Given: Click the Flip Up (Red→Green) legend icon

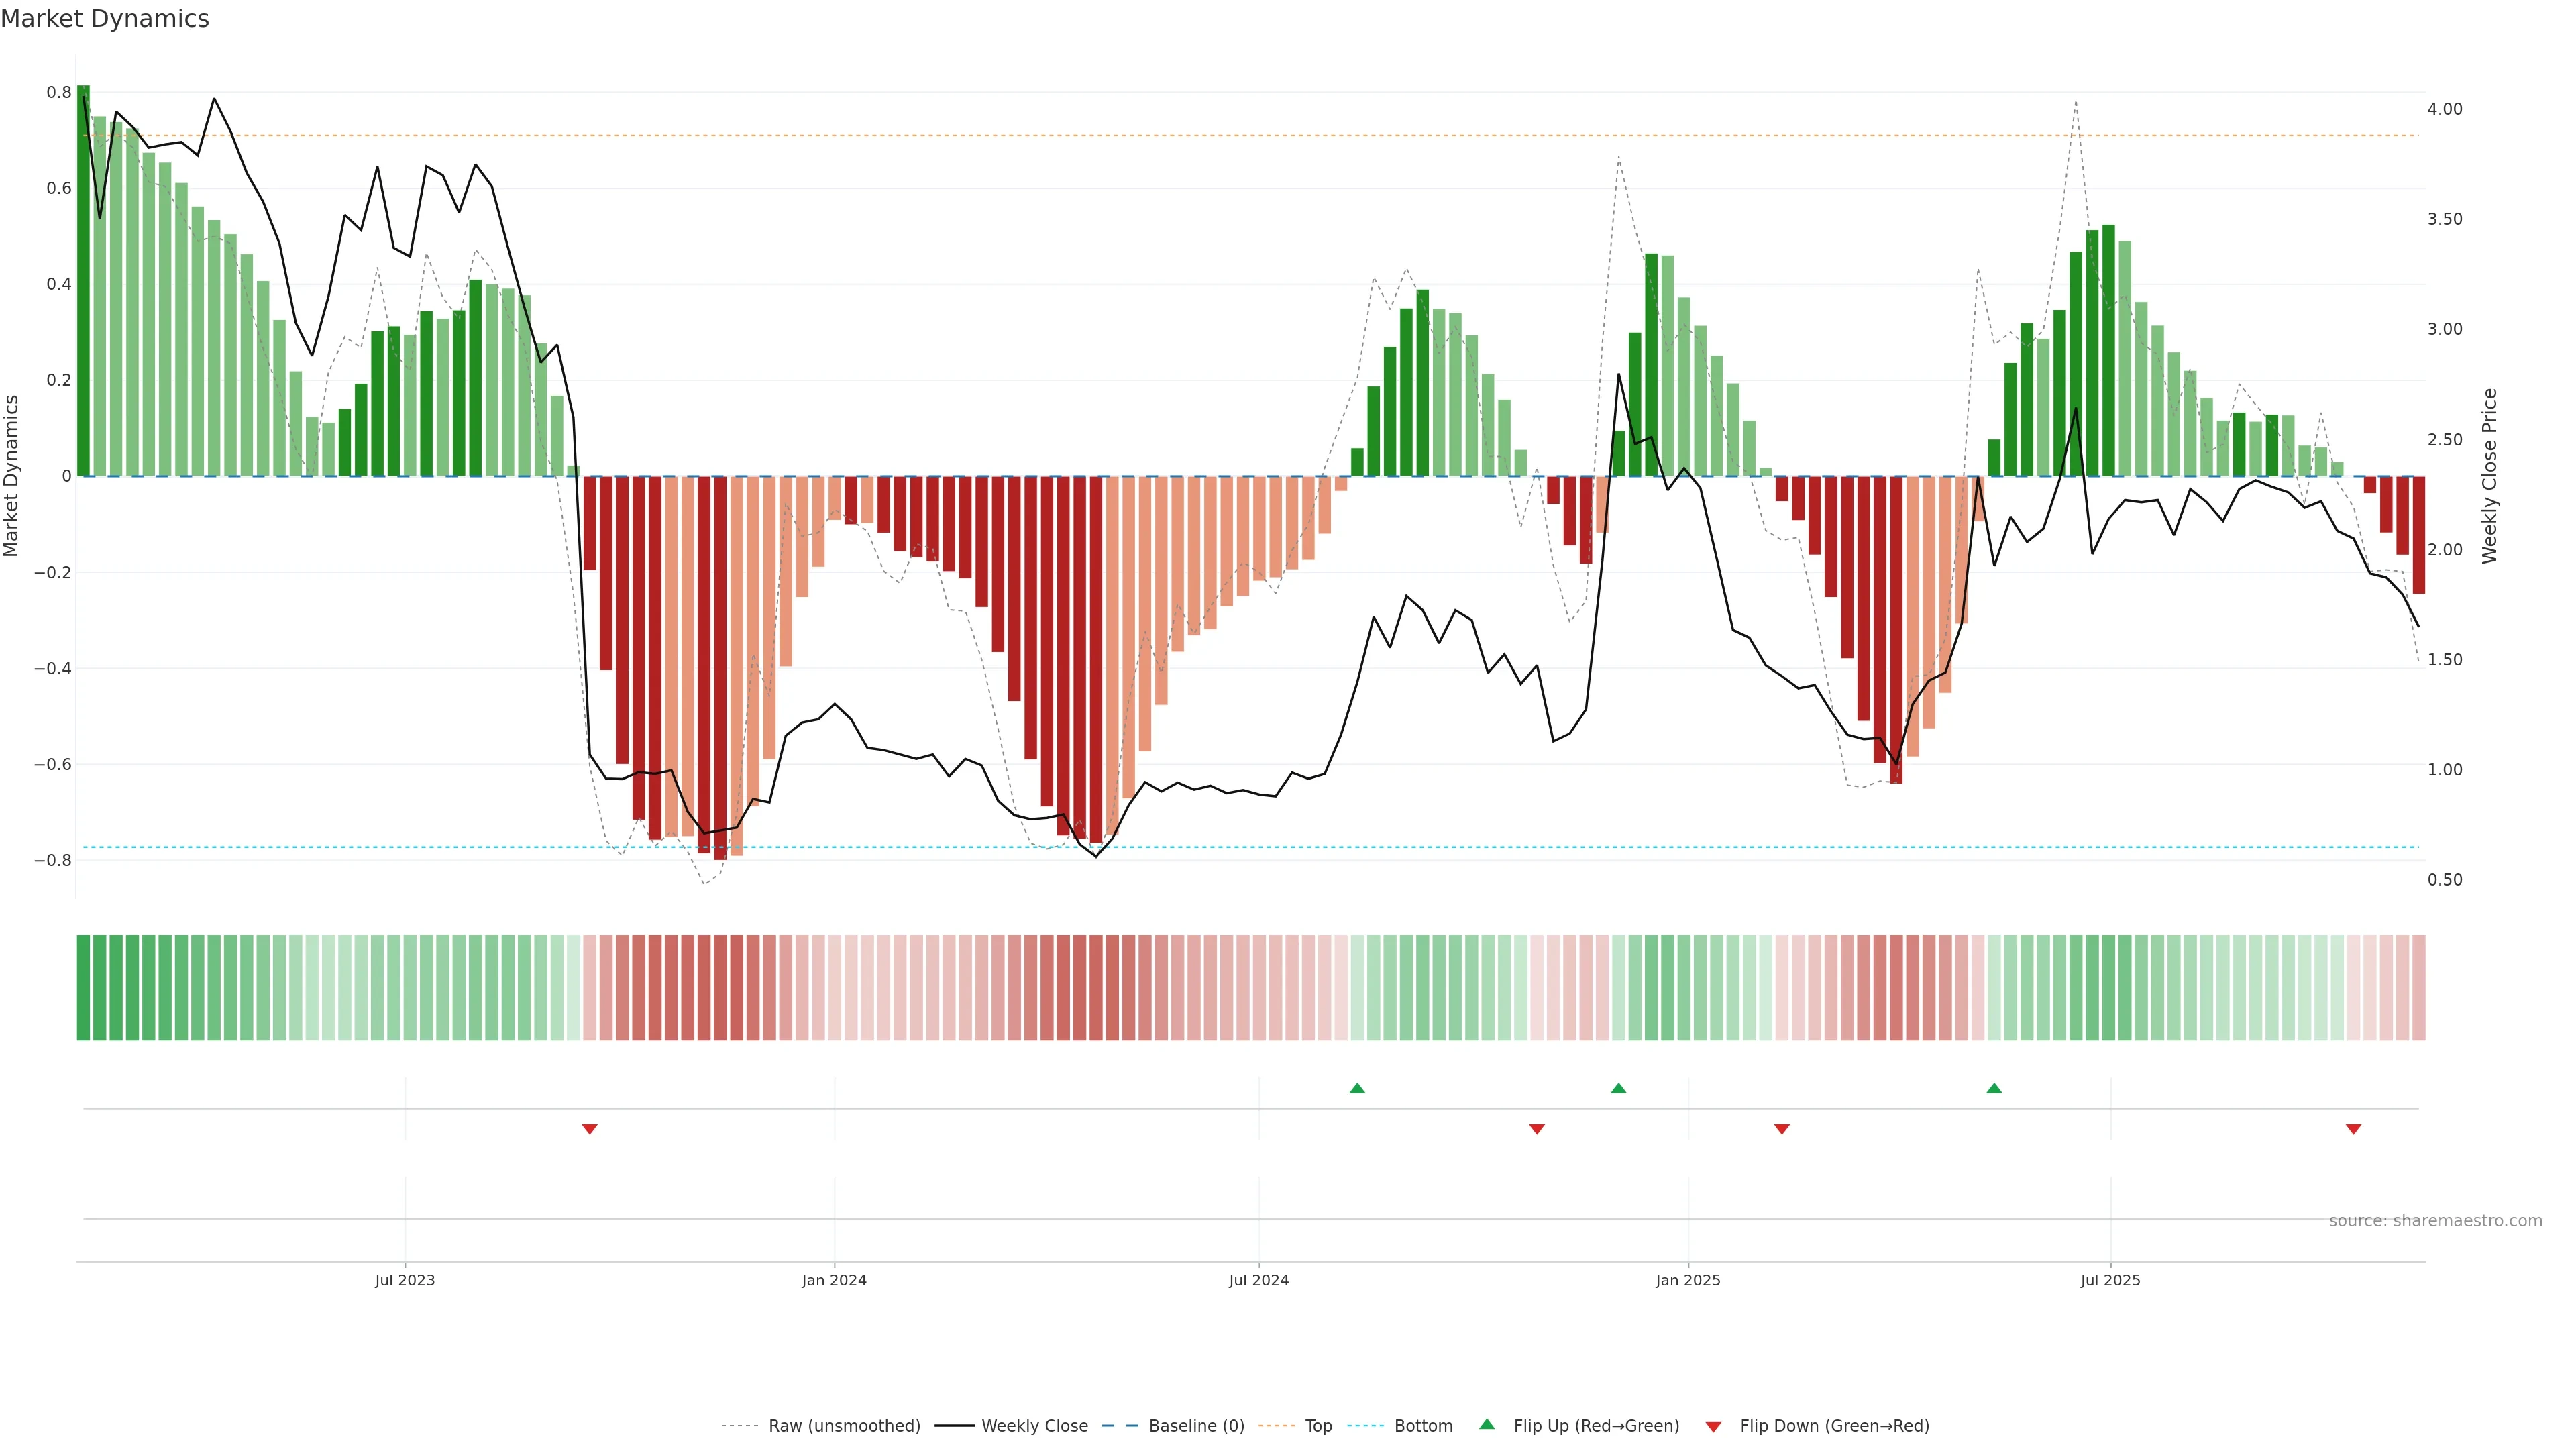Looking at the screenshot, I should click(x=1487, y=1425).
